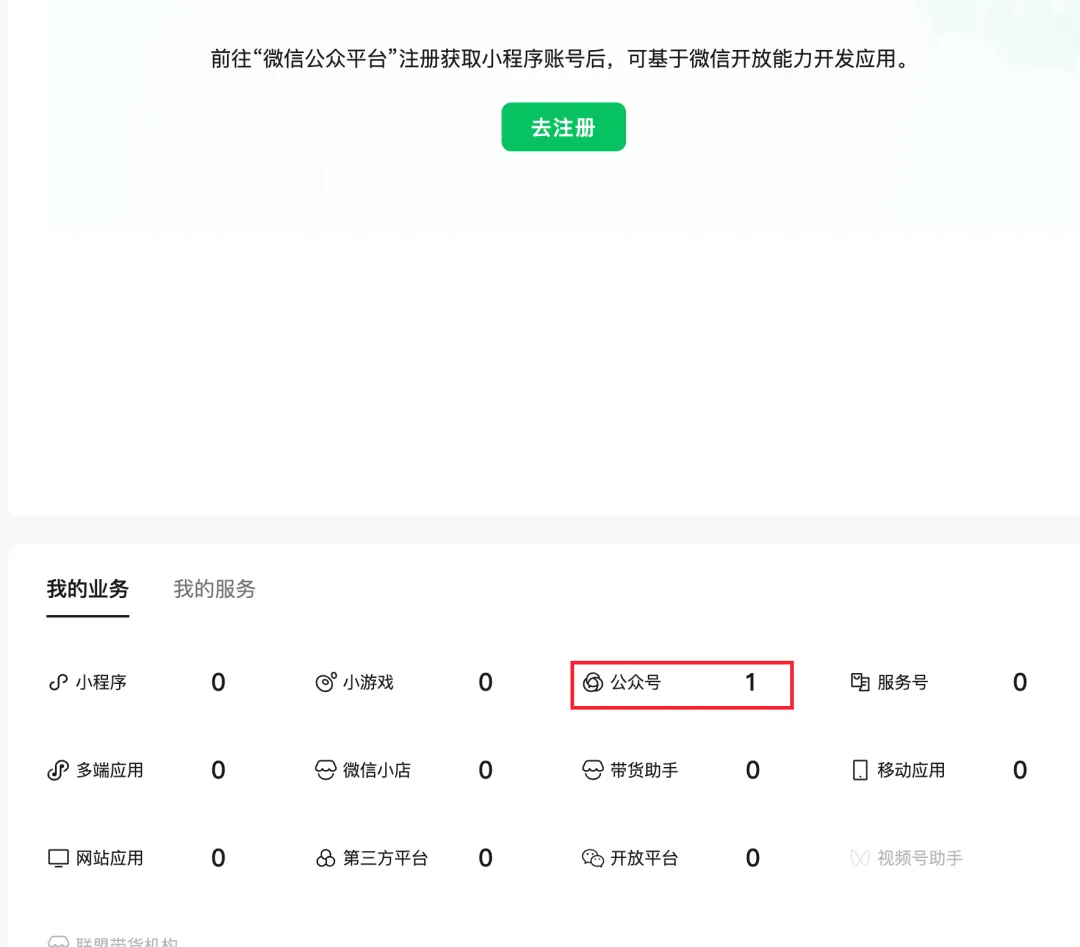The image size is (1080, 947).
Task: Click the 网站应用 monitor icon
Action: tap(59, 858)
